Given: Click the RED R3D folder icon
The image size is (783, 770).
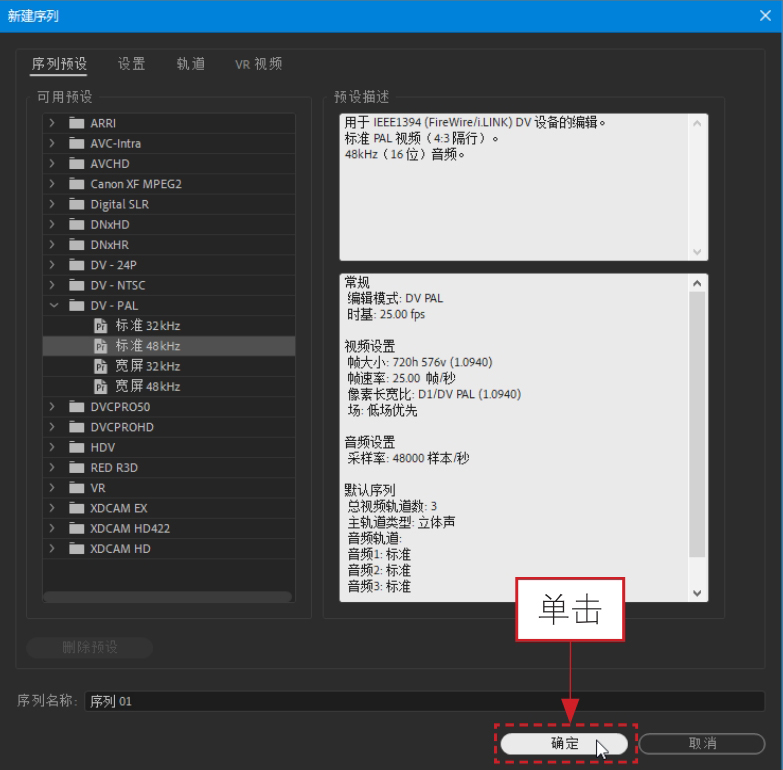Looking at the screenshot, I should 76,467.
